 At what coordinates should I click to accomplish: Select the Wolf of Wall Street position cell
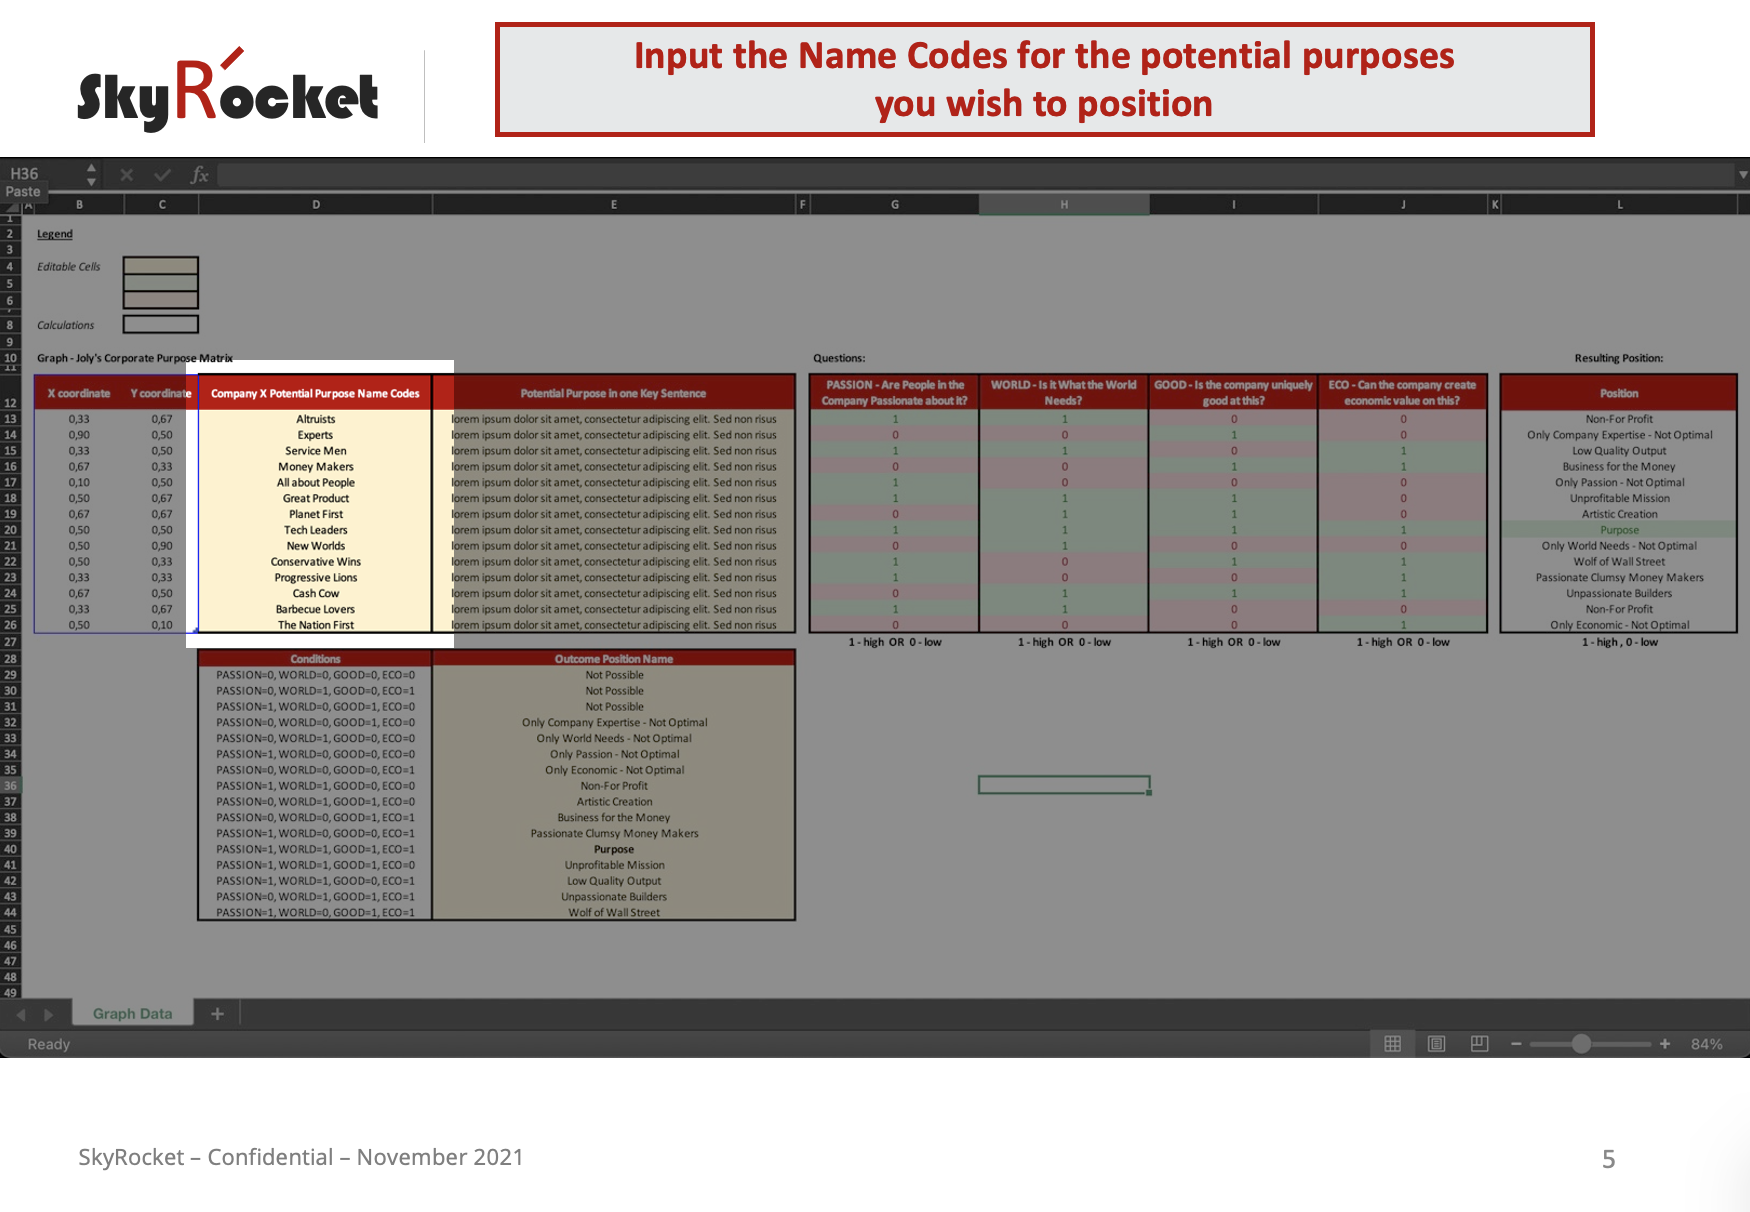pos(1620,562)
